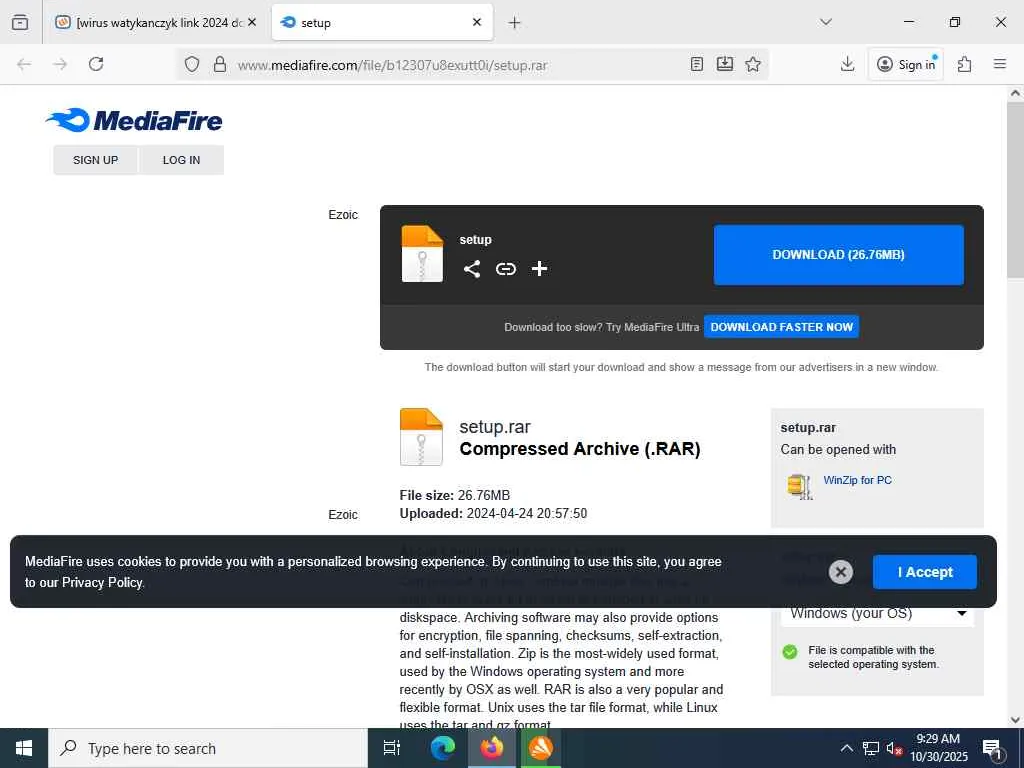
Task: Open the Firefox View icon at tab strip
Action: click(x=20, y=22)
